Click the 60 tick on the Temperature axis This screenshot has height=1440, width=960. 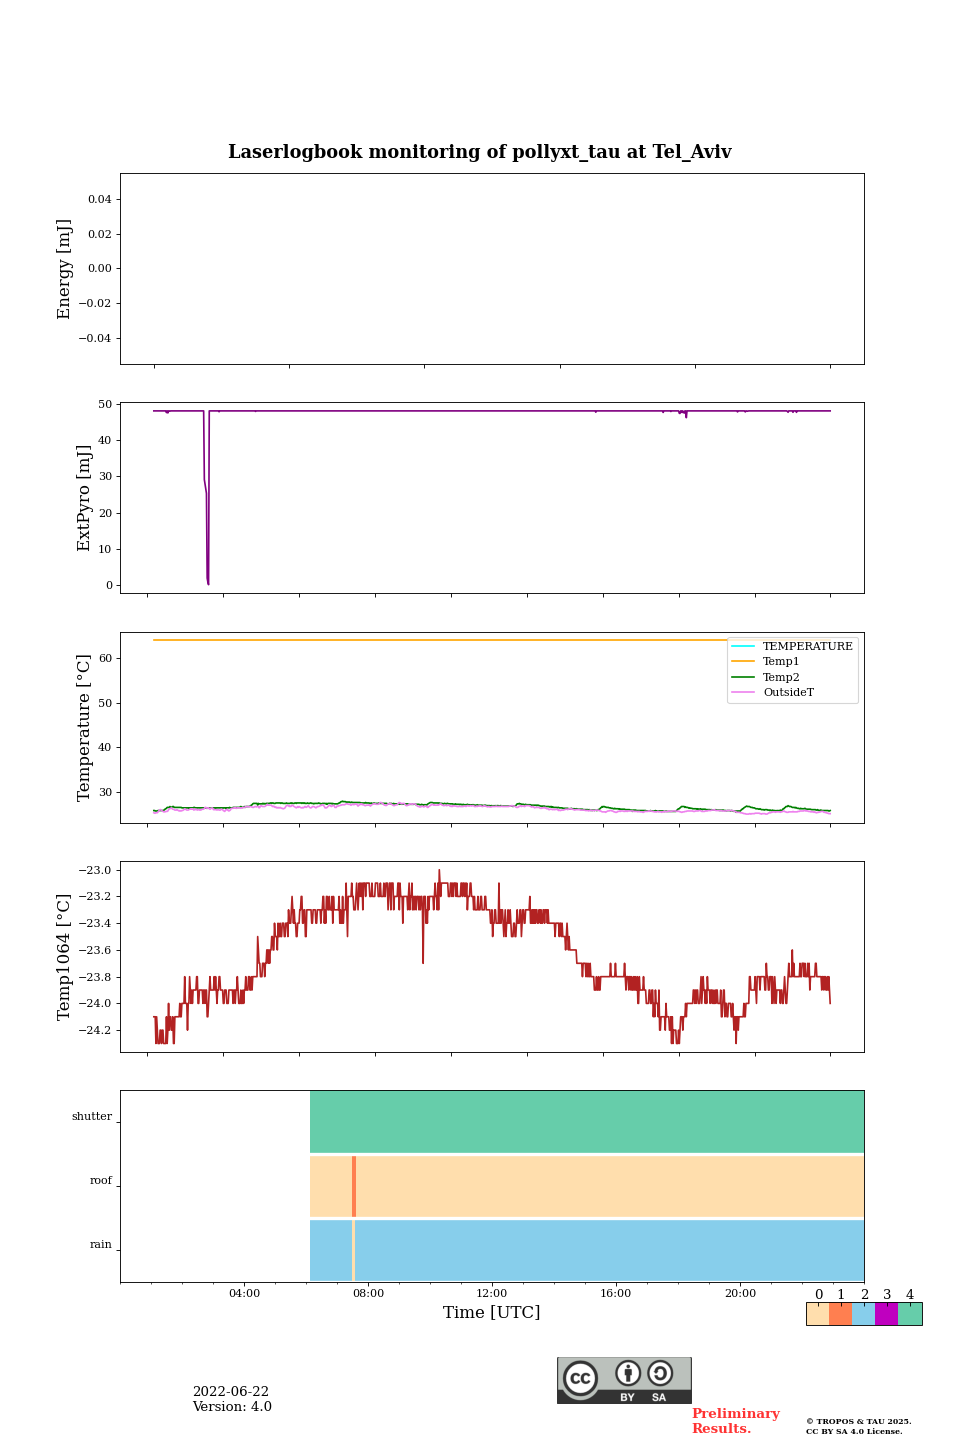pyautogui.click(x=106, y=659)
